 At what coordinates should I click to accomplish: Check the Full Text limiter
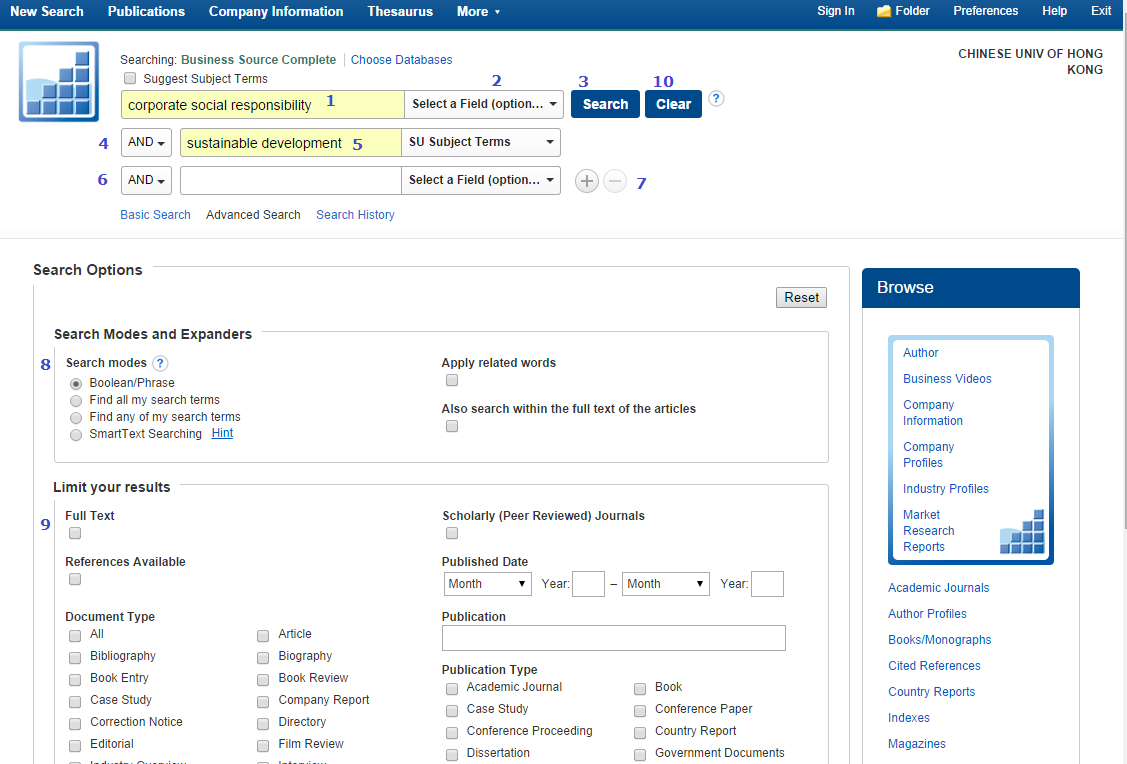click(x=74, y=533)
